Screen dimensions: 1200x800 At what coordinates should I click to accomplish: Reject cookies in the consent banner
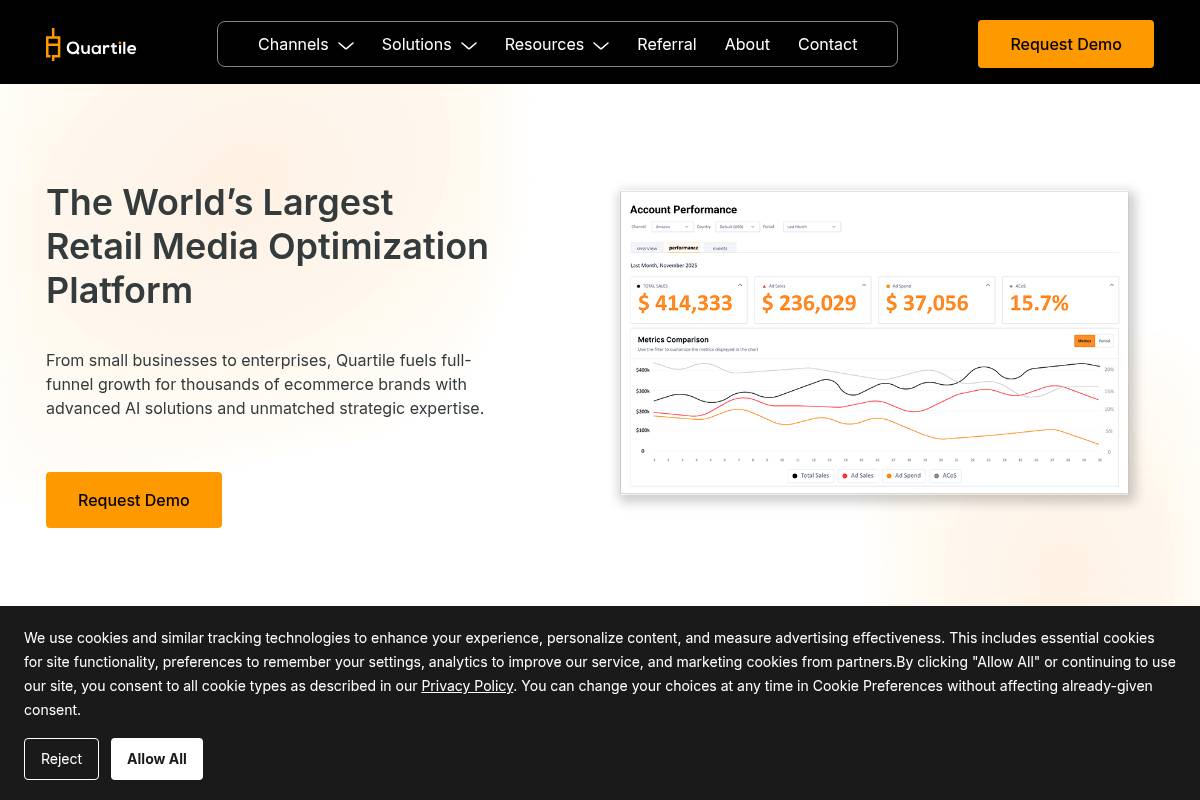(61, 759)
